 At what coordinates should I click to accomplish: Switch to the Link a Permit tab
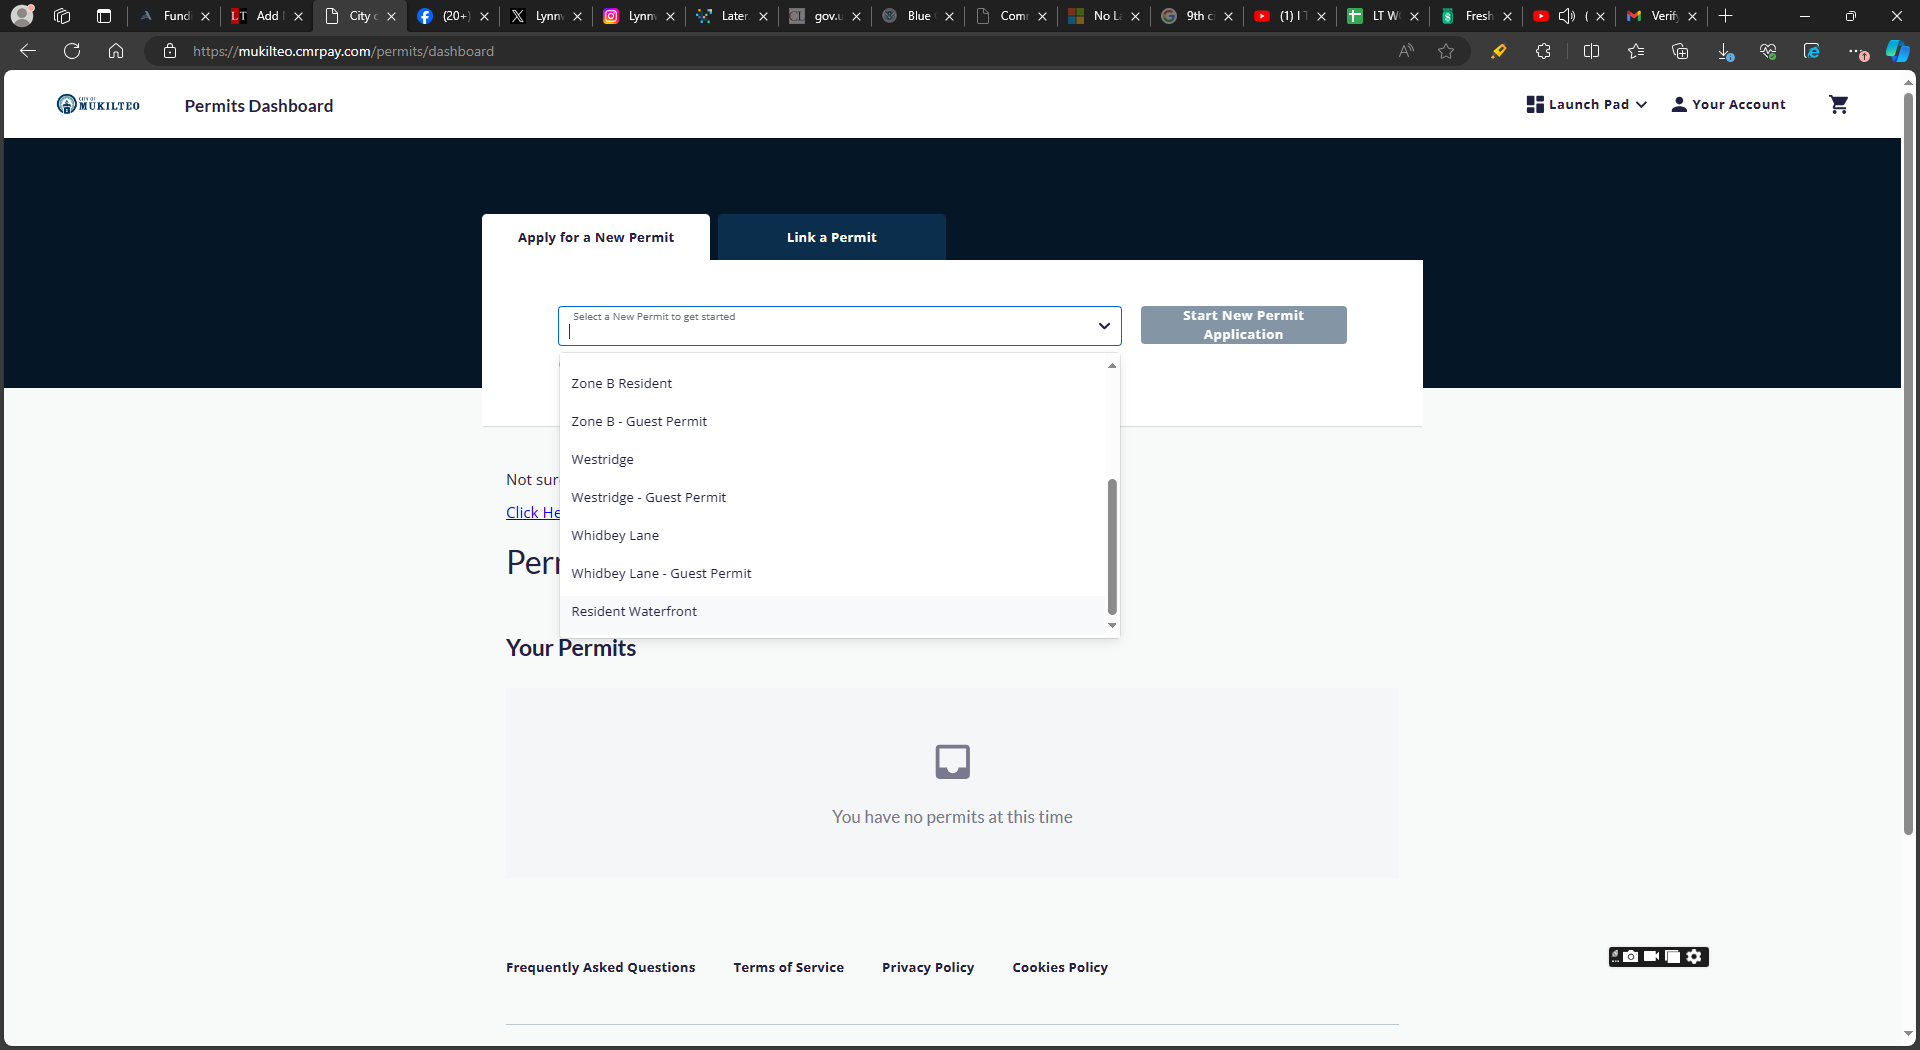coord(831,238)
